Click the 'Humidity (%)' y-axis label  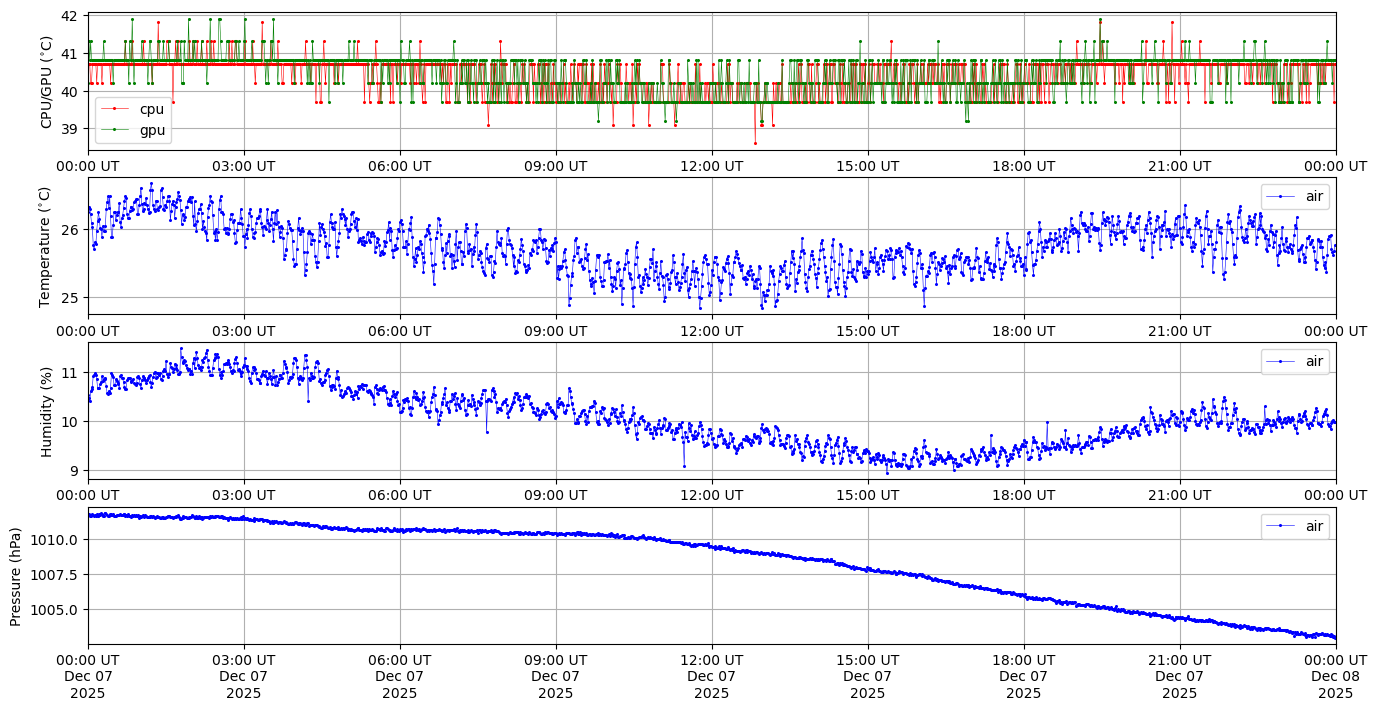(x=46, y=411)
